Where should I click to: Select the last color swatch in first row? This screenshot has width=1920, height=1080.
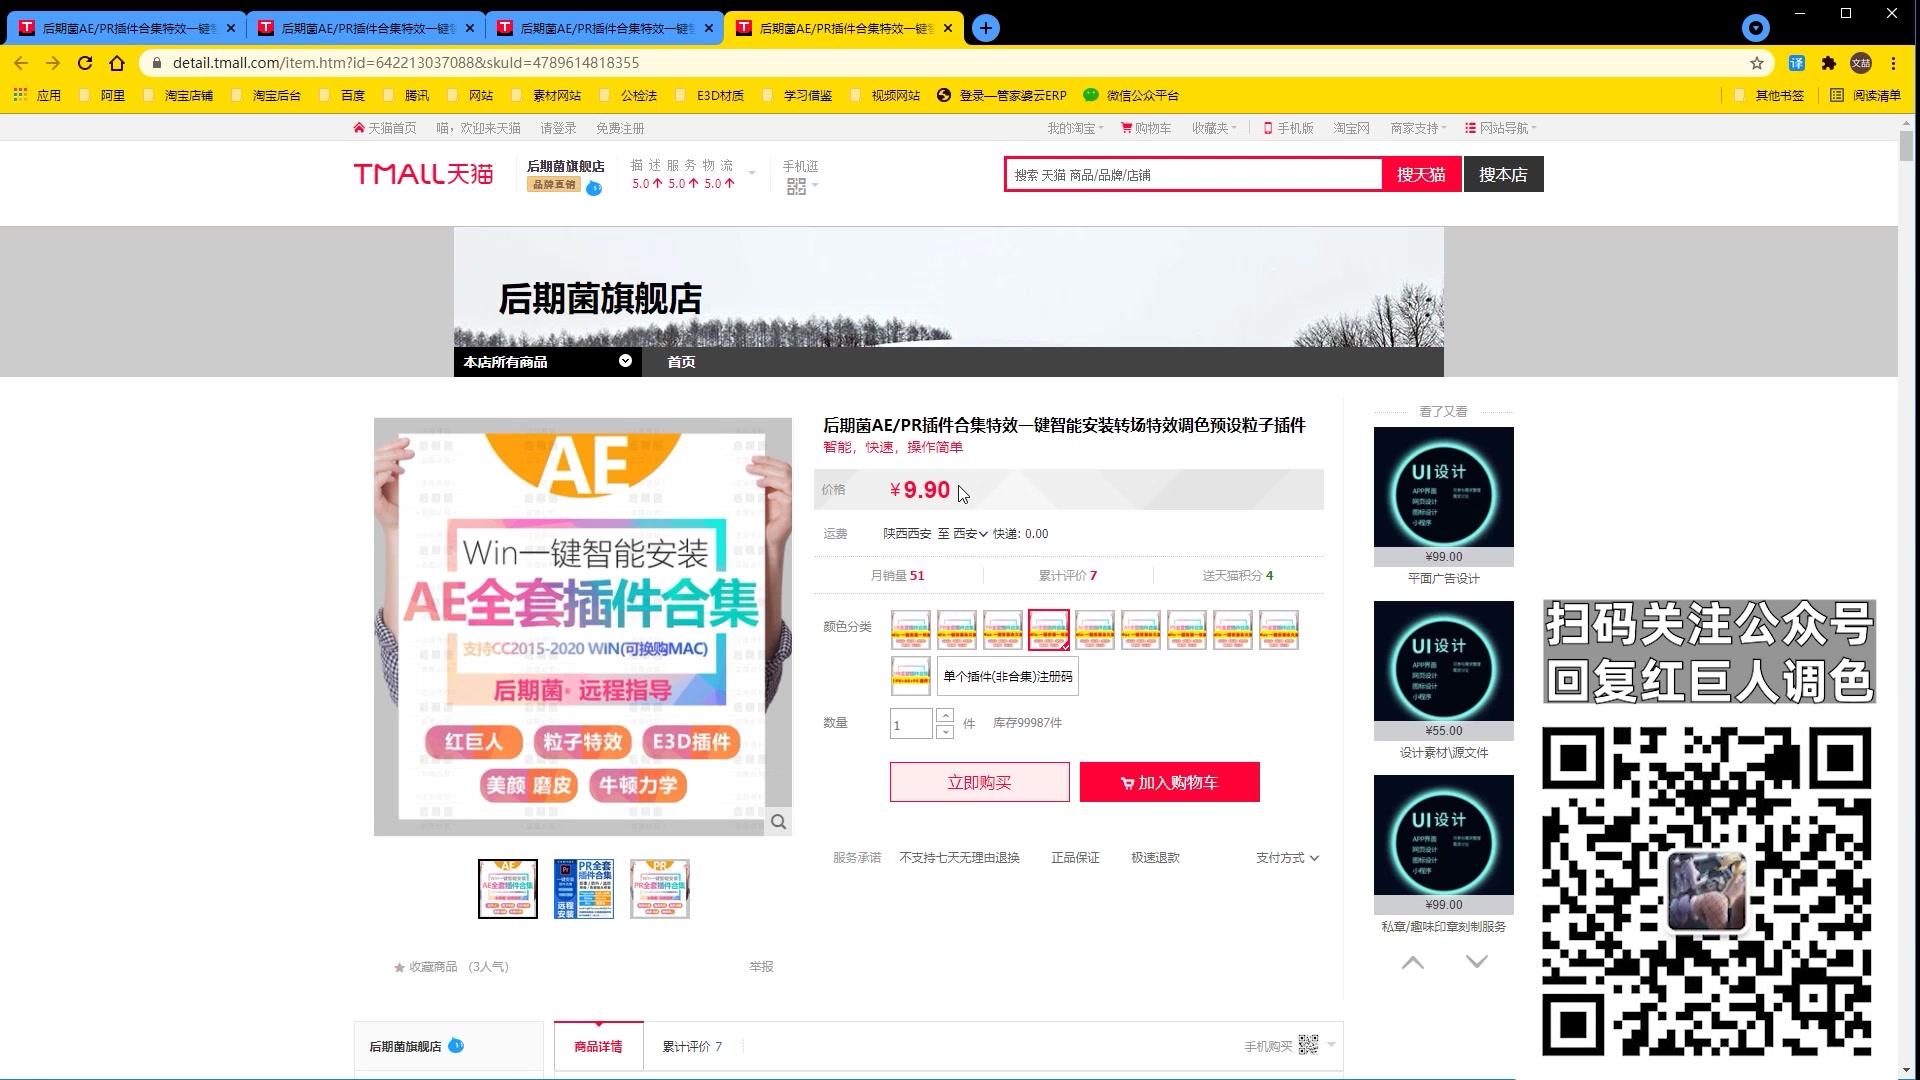point(1278,630)
